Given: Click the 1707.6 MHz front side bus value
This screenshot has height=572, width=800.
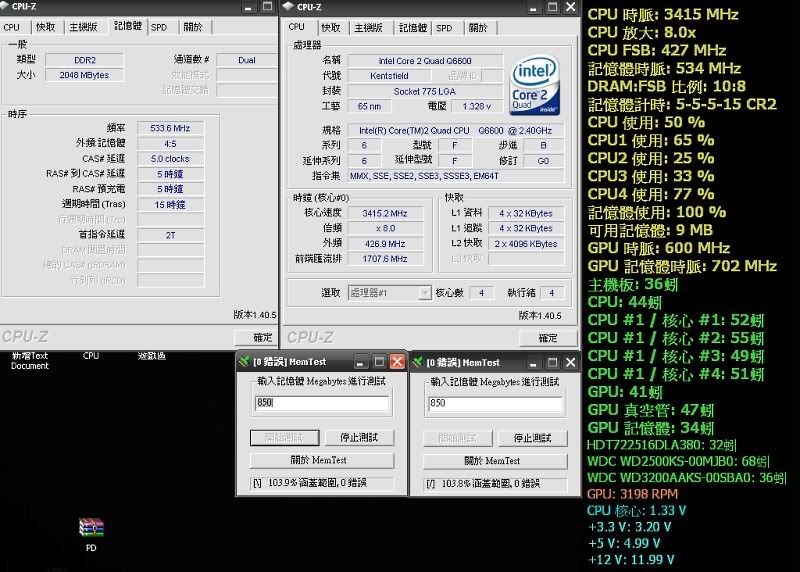Looking at the screenshot, I should (x=385, y=259).
